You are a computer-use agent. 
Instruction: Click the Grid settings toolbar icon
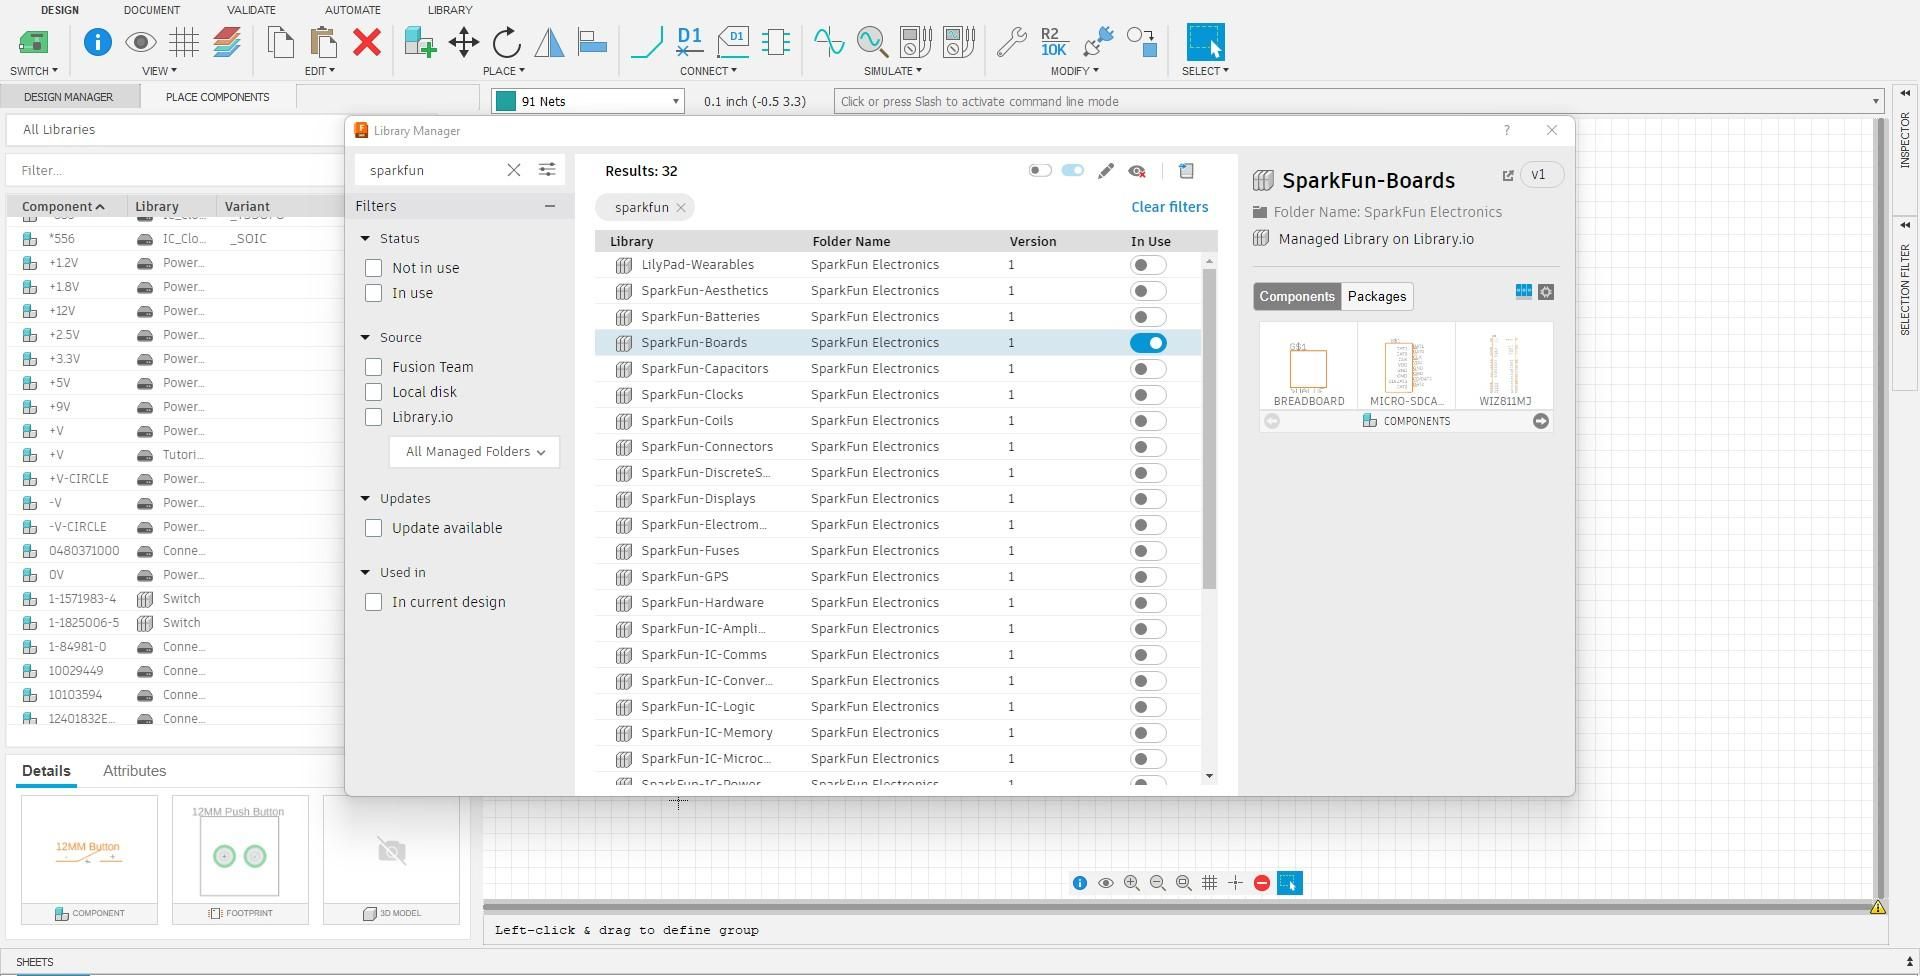(184, 42)
